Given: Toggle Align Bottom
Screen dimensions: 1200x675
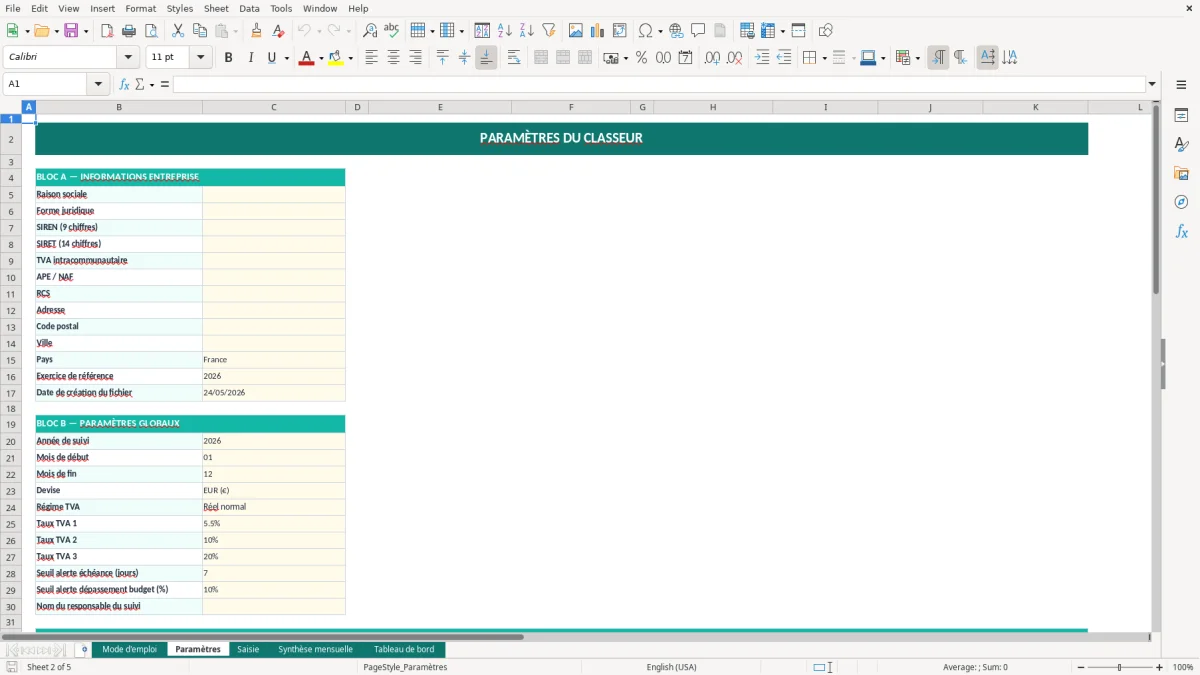Looking at the screenshot, I should coord(486,58).
